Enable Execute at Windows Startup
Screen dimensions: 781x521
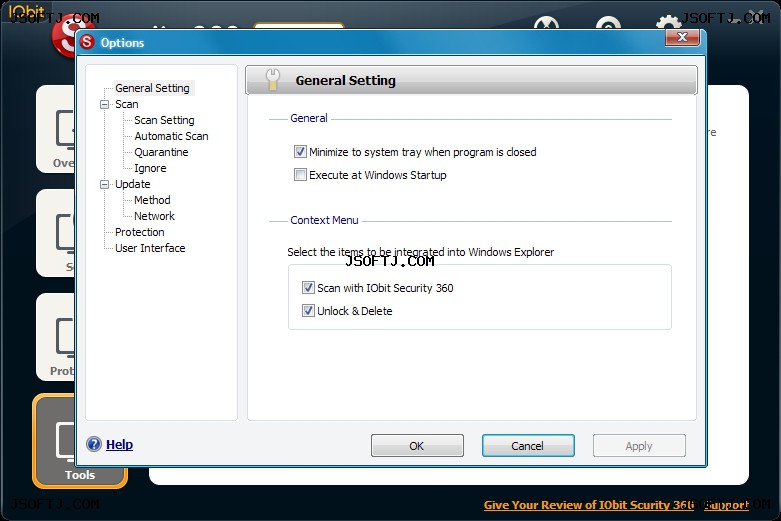coord(300,175)
